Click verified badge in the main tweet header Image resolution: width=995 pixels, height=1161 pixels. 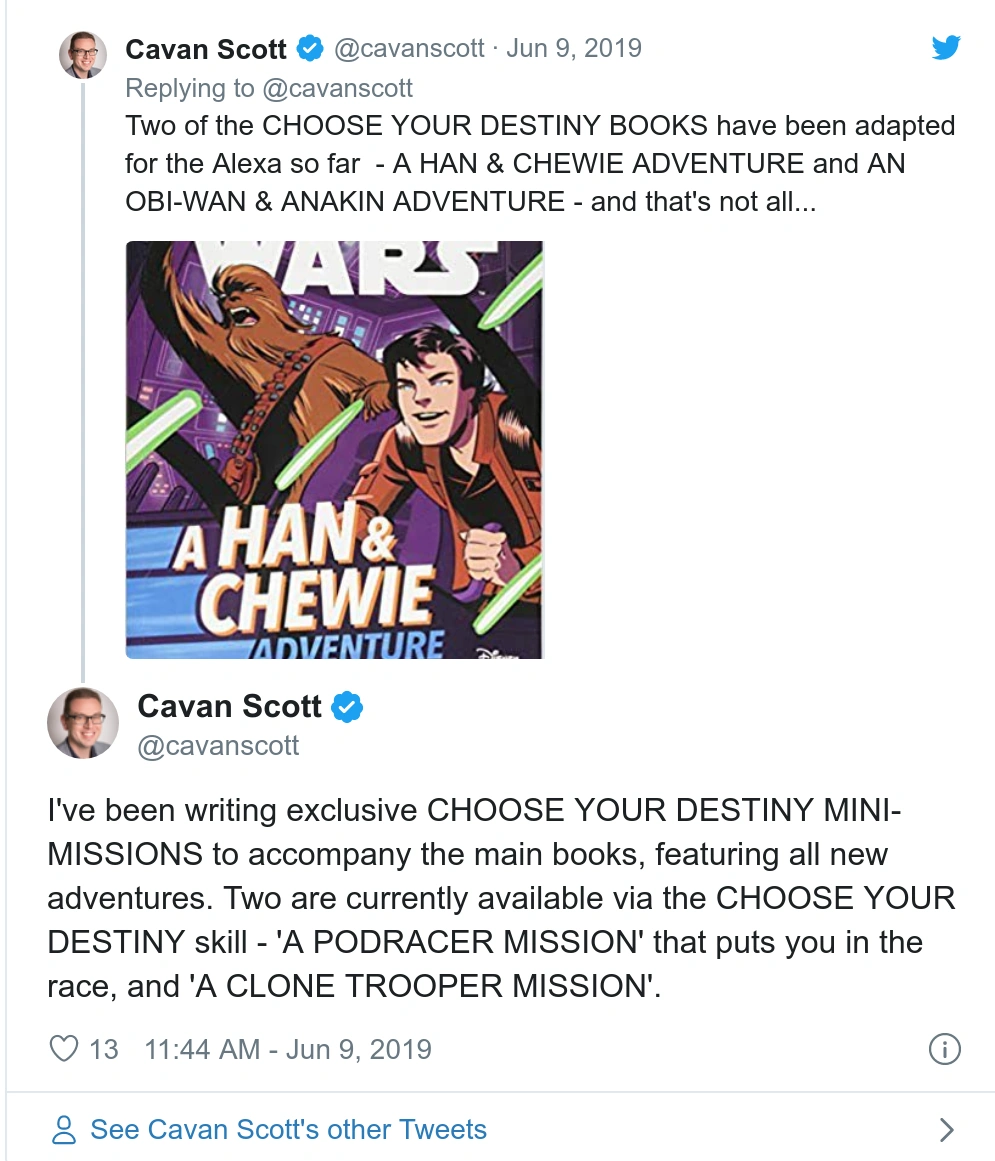(346, 706)
